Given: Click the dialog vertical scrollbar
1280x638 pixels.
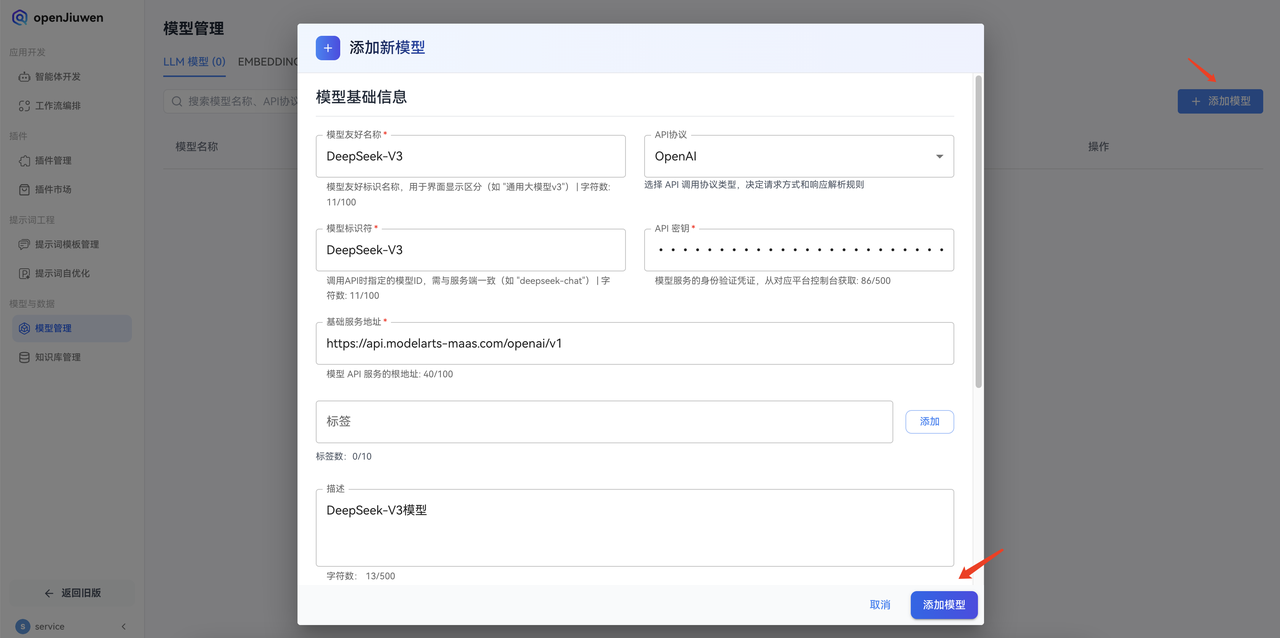Looking at the screenshot, I should (x=979, y=230).
